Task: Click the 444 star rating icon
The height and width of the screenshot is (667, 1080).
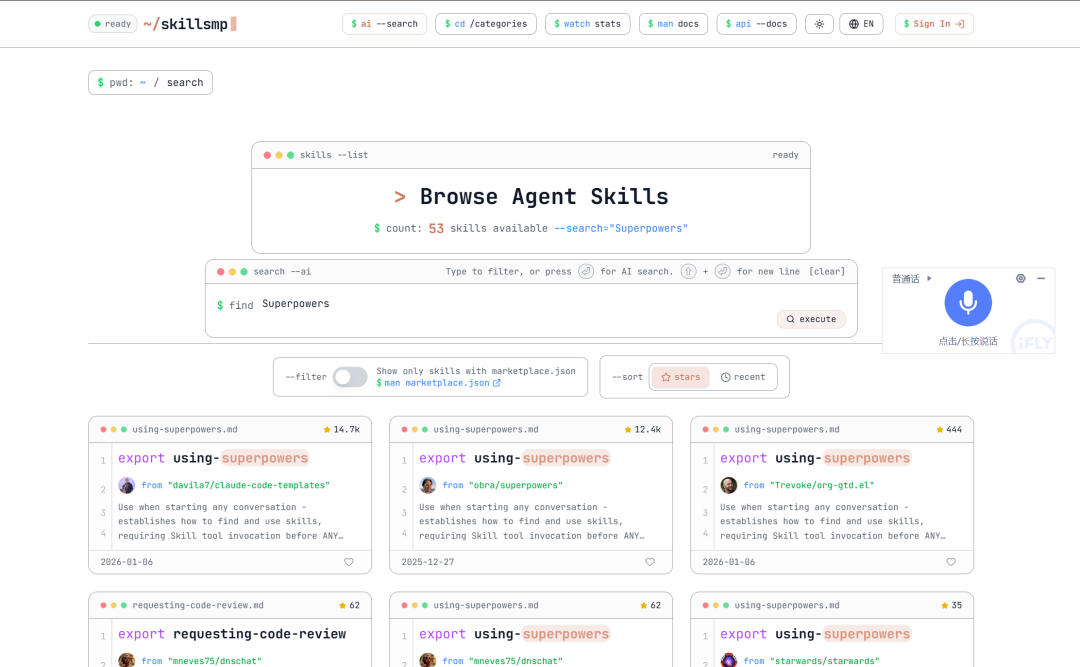Action: coord(939,429)
